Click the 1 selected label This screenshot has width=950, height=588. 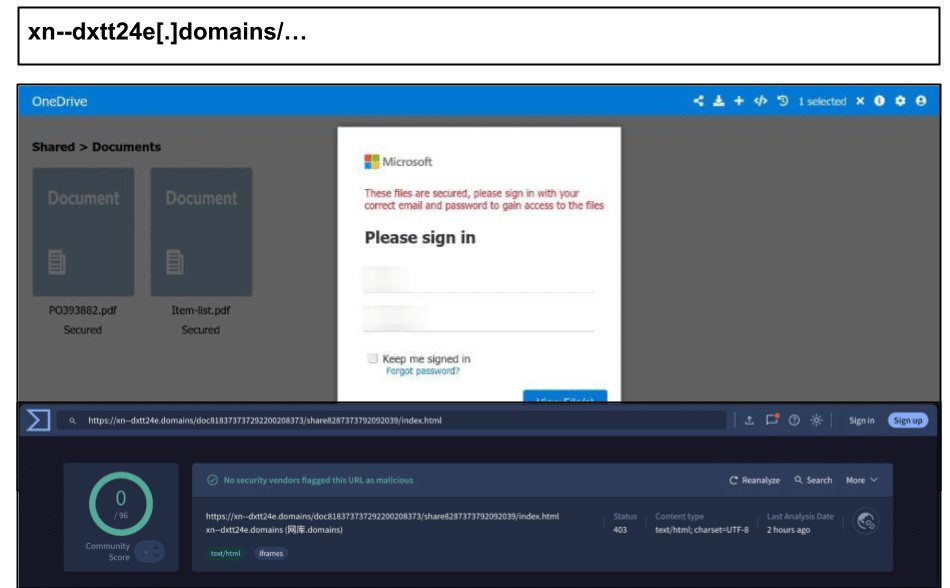[x=822, y=102]
